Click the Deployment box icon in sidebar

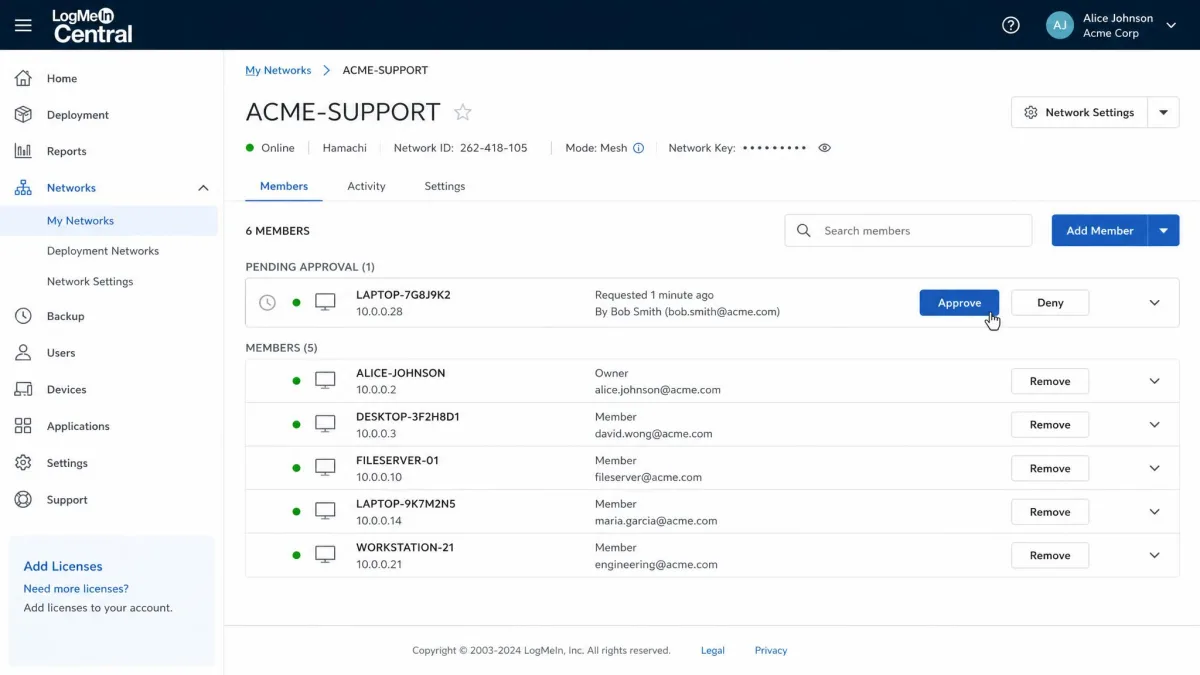pyautogui.click(x=23, y=115)
